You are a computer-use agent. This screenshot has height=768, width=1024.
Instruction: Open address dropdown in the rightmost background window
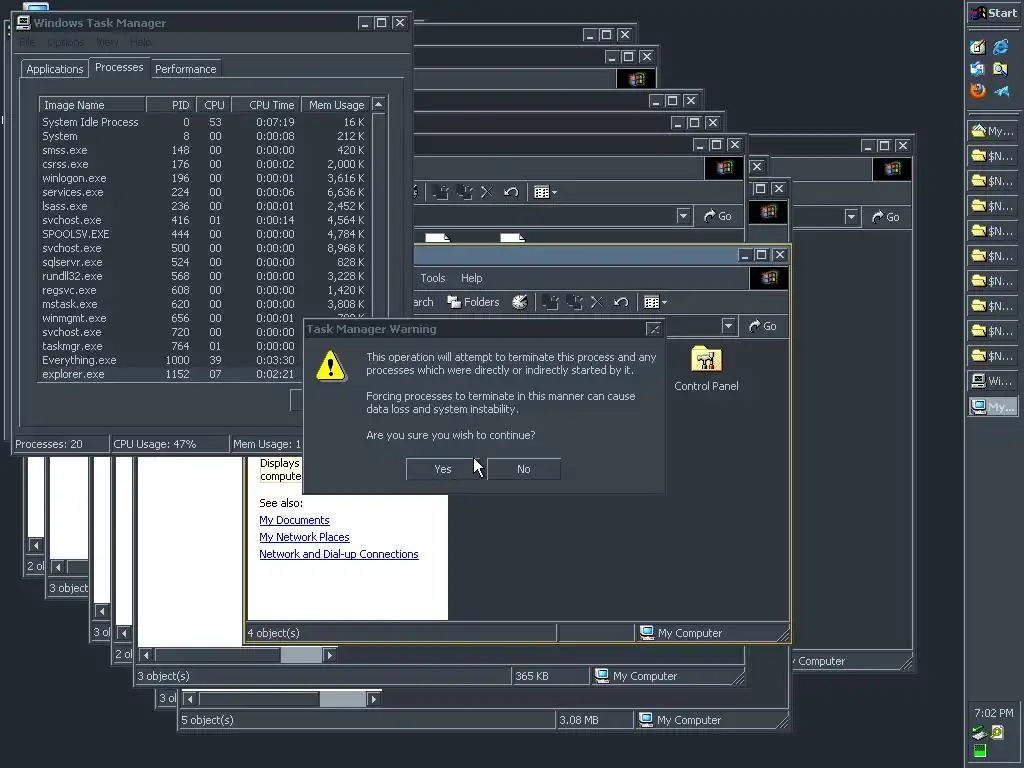pyautogui.click(x=850, y=216)
